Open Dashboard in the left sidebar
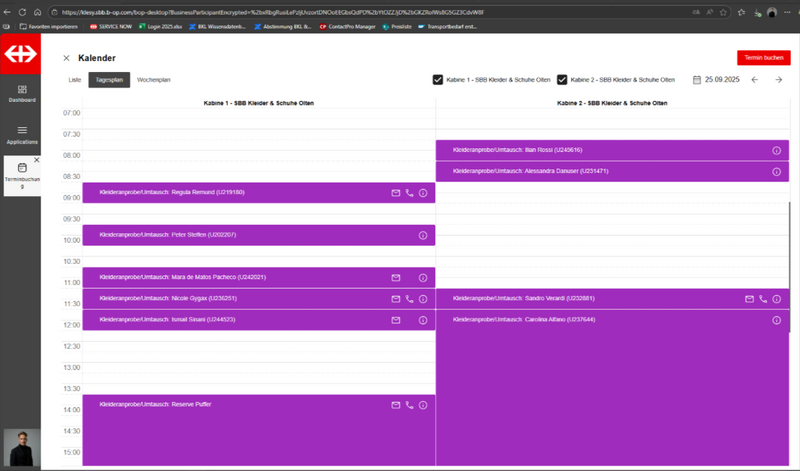This screenshot has height=471, width=800. point(21,88)
